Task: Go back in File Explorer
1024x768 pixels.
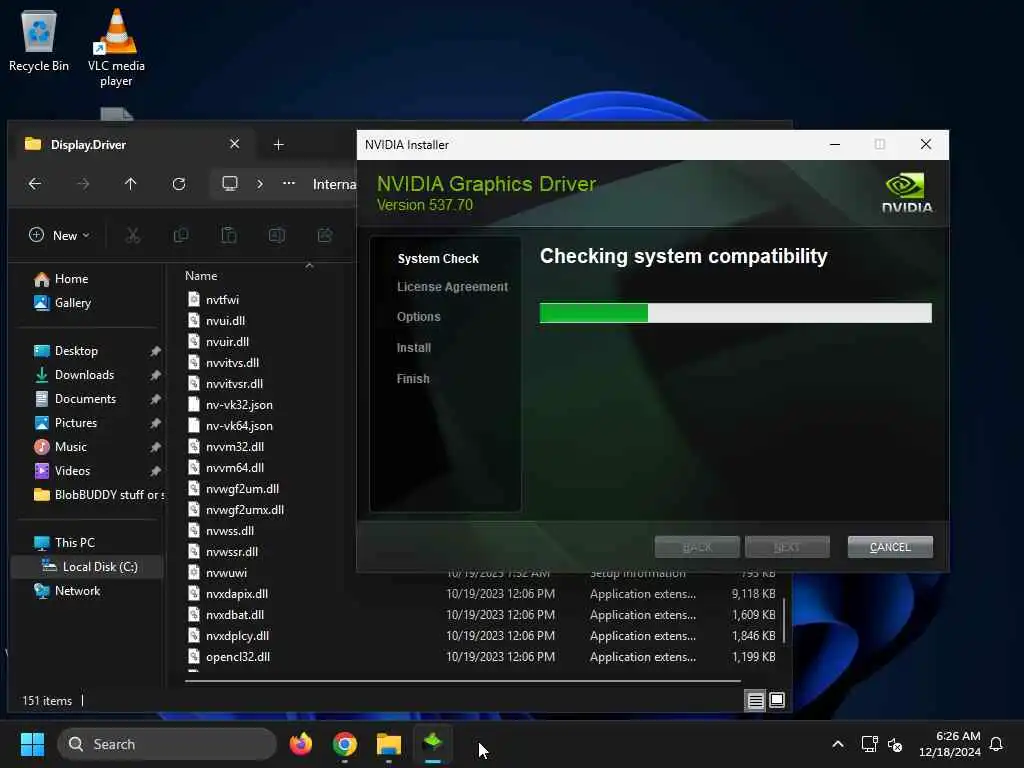Action: click(x=35, y=184)
